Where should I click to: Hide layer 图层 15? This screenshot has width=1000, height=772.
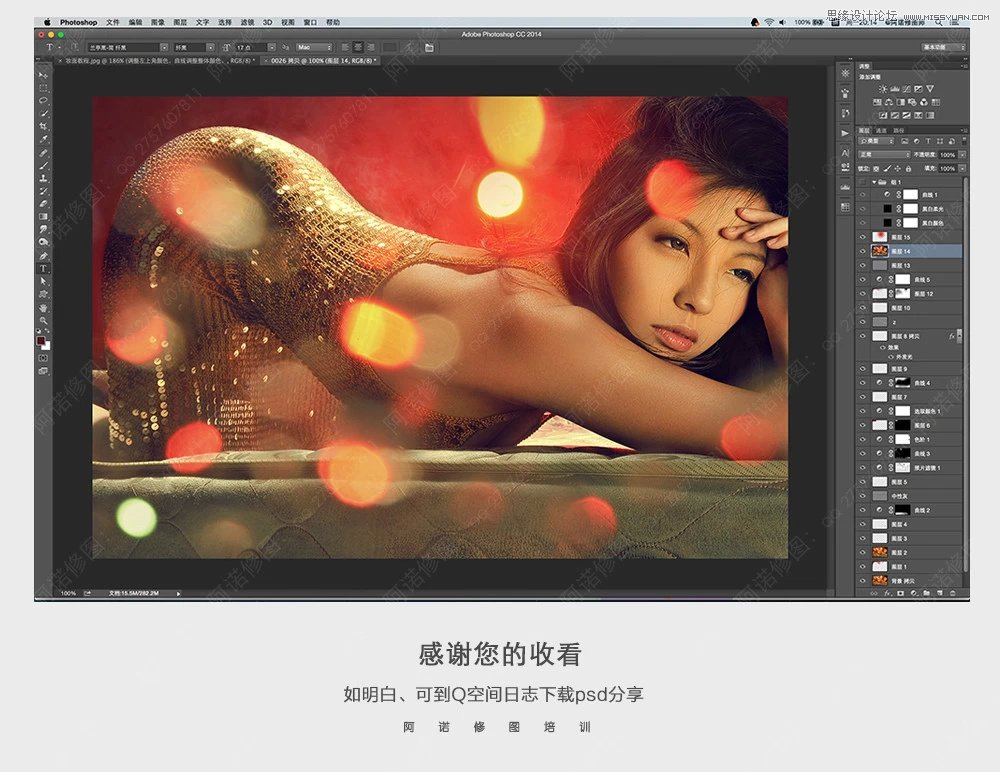pos(863,237)
